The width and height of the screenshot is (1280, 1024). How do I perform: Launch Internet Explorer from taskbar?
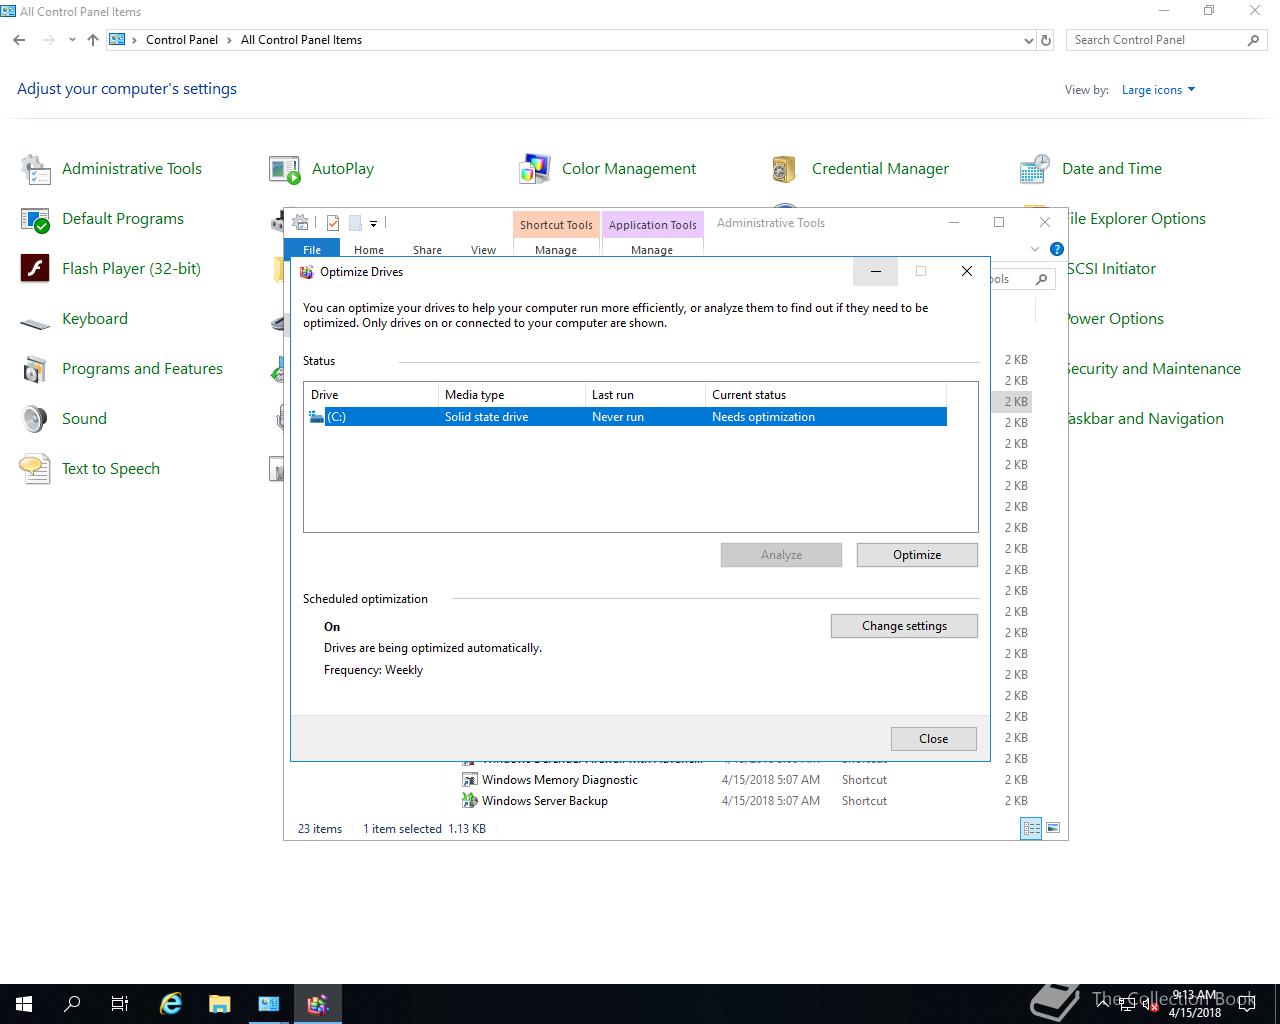[x=171, y=1004]
